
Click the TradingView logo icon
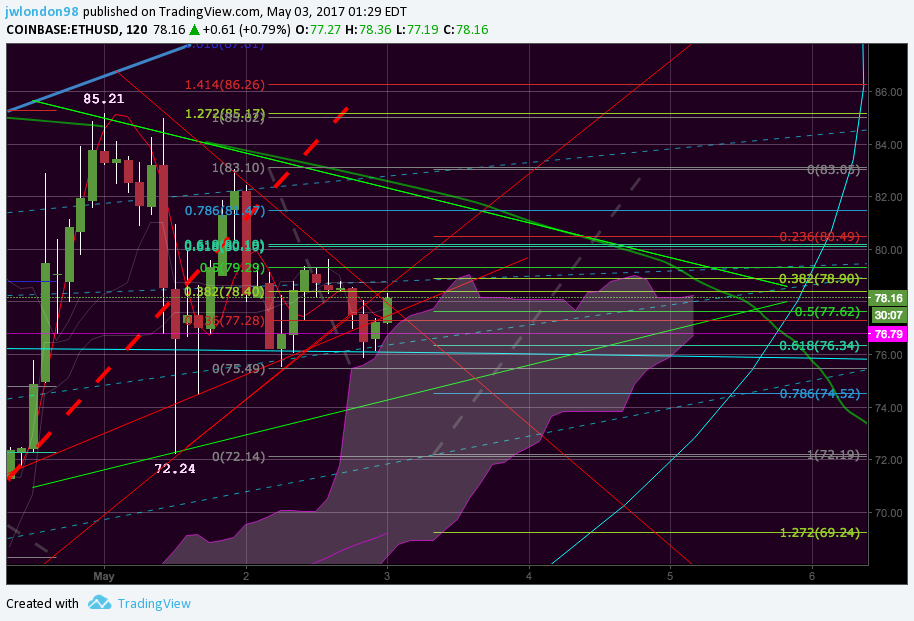coord(100,602)
